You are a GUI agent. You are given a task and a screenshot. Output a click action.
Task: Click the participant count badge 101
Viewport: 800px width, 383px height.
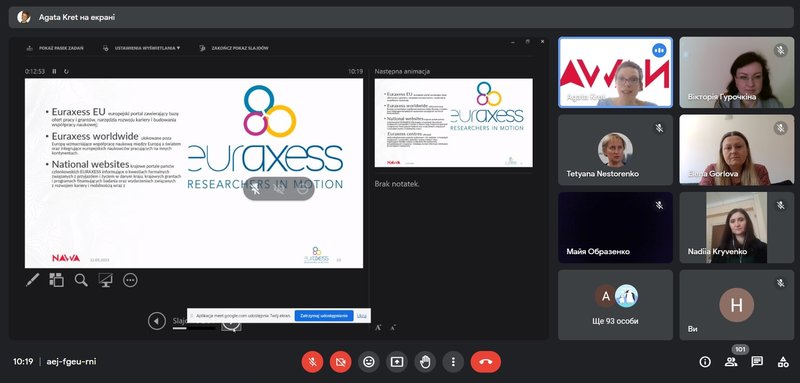coord(740,349)
